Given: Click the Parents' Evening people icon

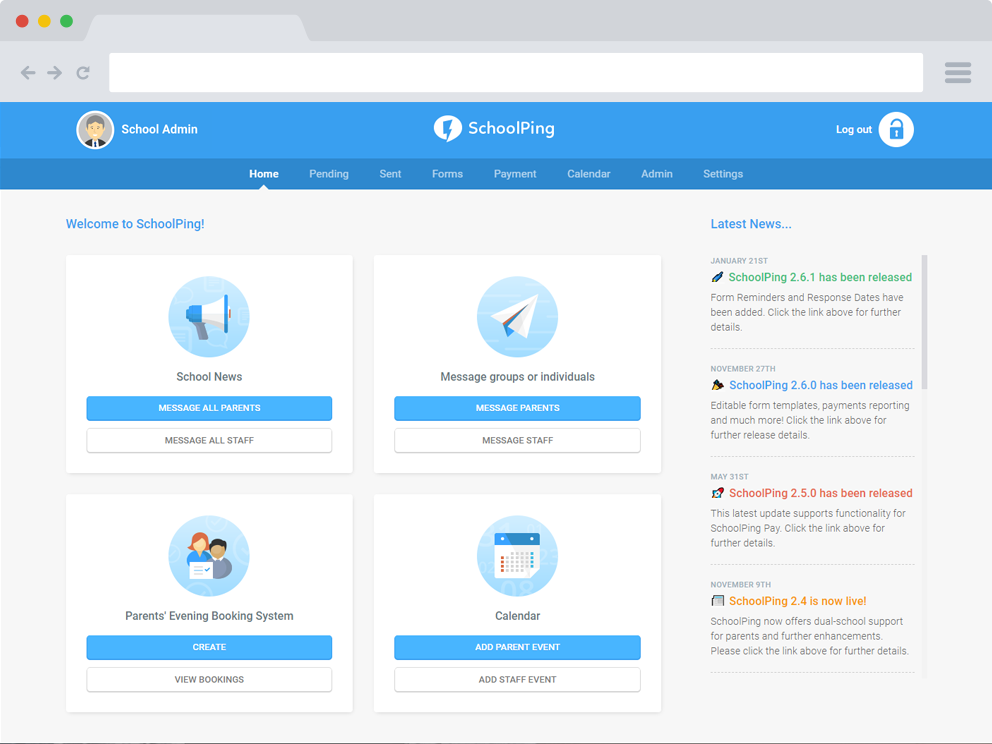Looking at the screenshot, I should click(x=209, y=555).
